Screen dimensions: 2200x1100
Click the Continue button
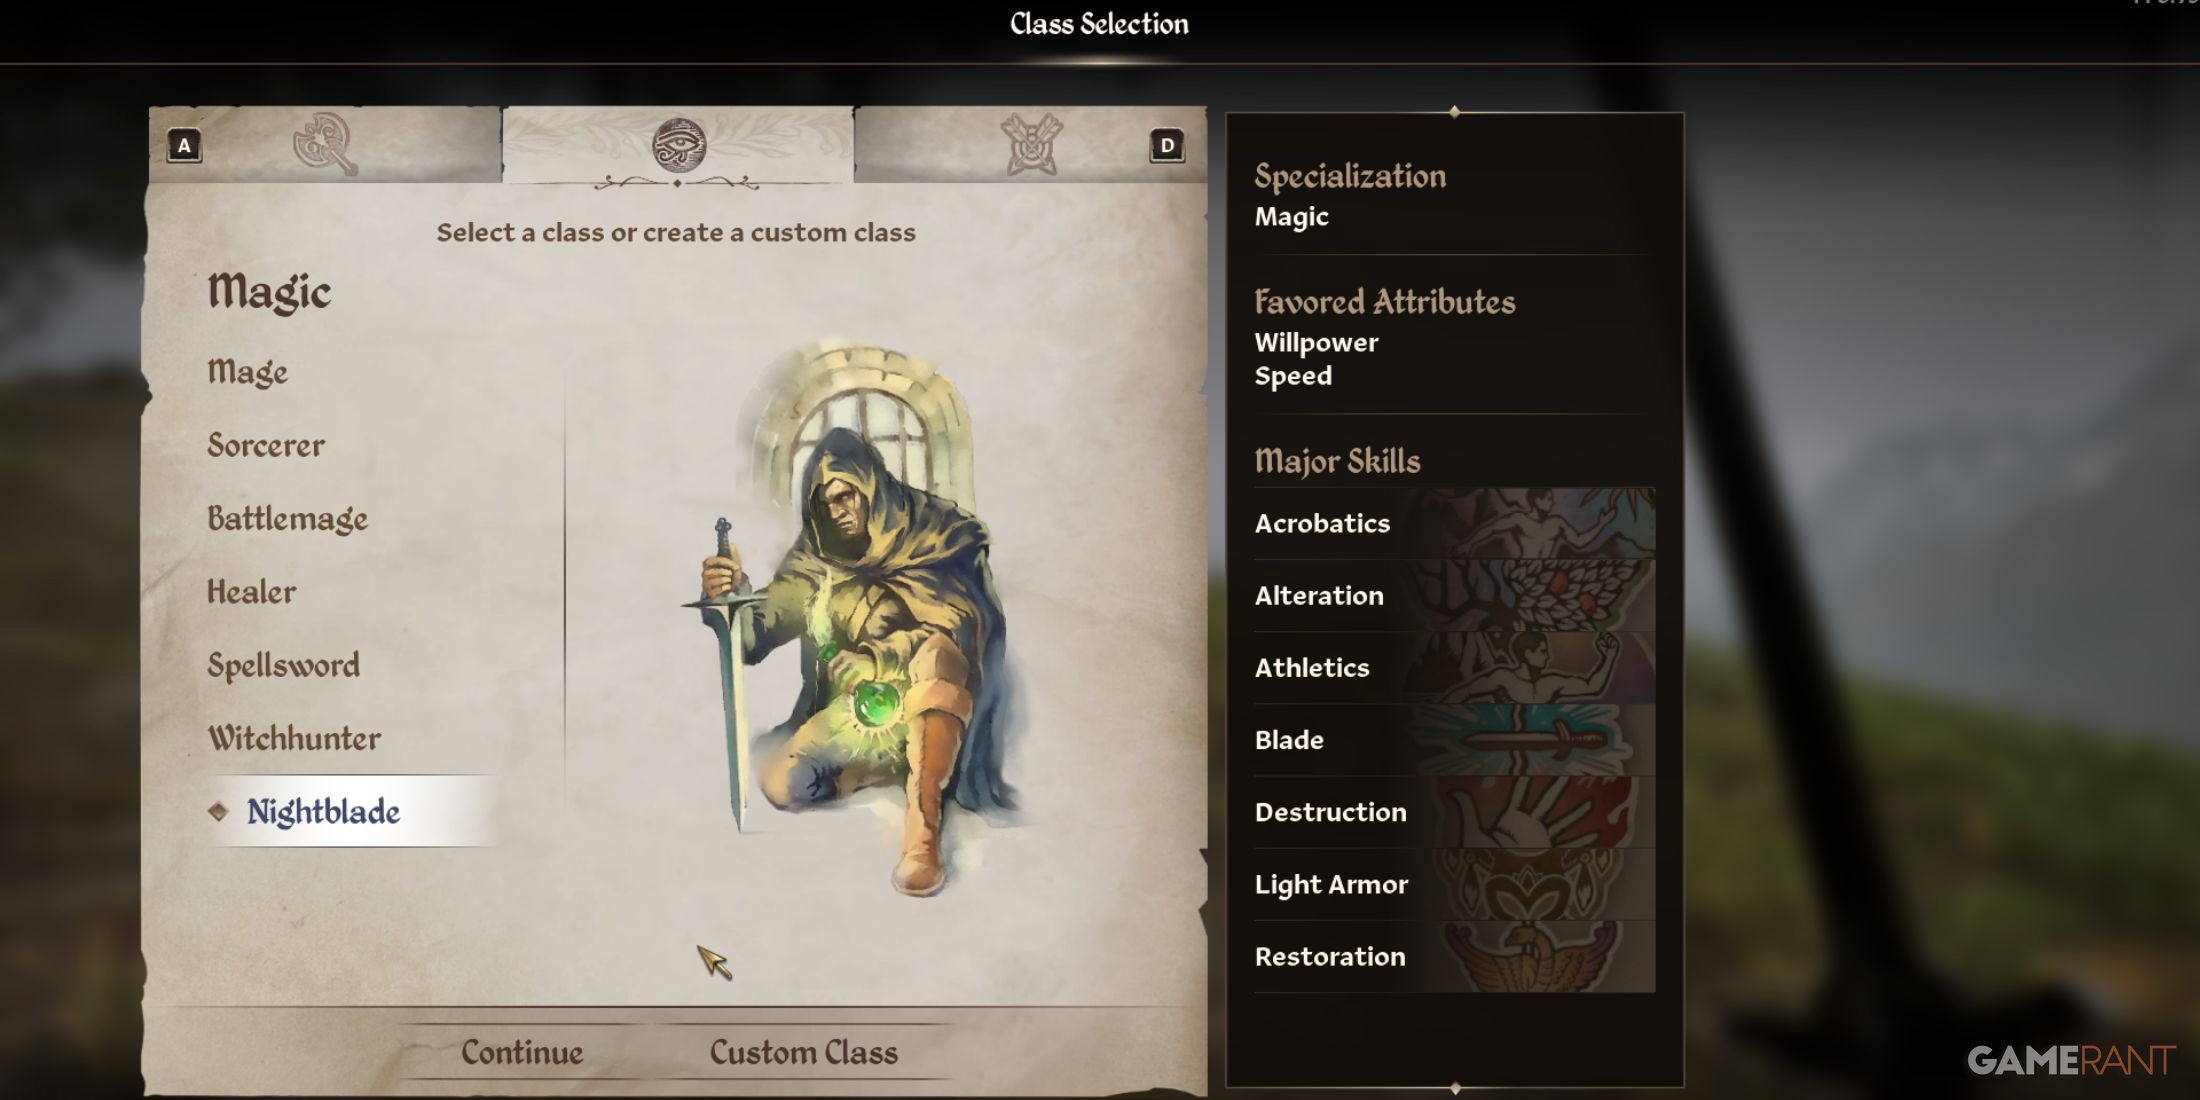tap(522, 1052)
